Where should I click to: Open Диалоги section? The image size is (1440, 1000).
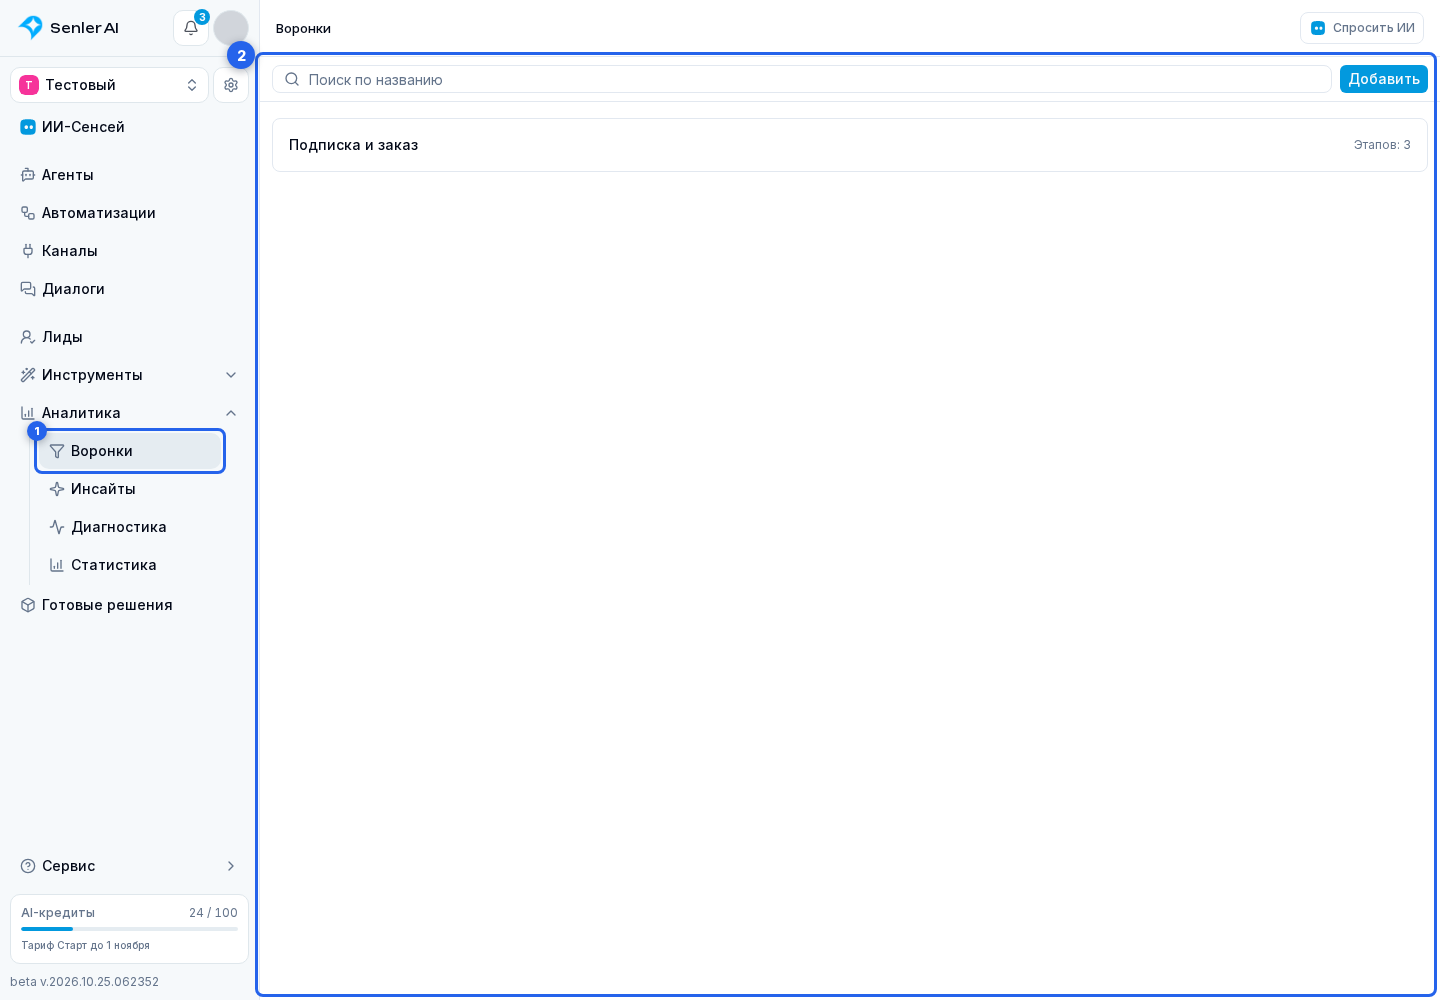(x=129, y=289)
